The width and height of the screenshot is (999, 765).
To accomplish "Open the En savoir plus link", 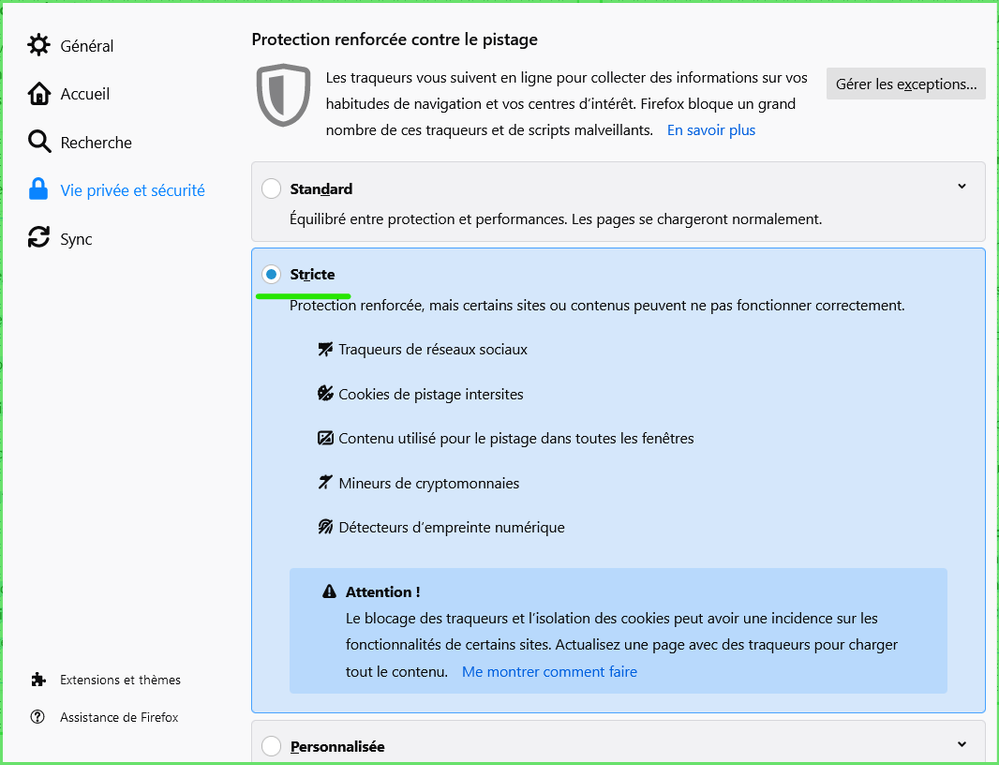I will pos(711,130).
